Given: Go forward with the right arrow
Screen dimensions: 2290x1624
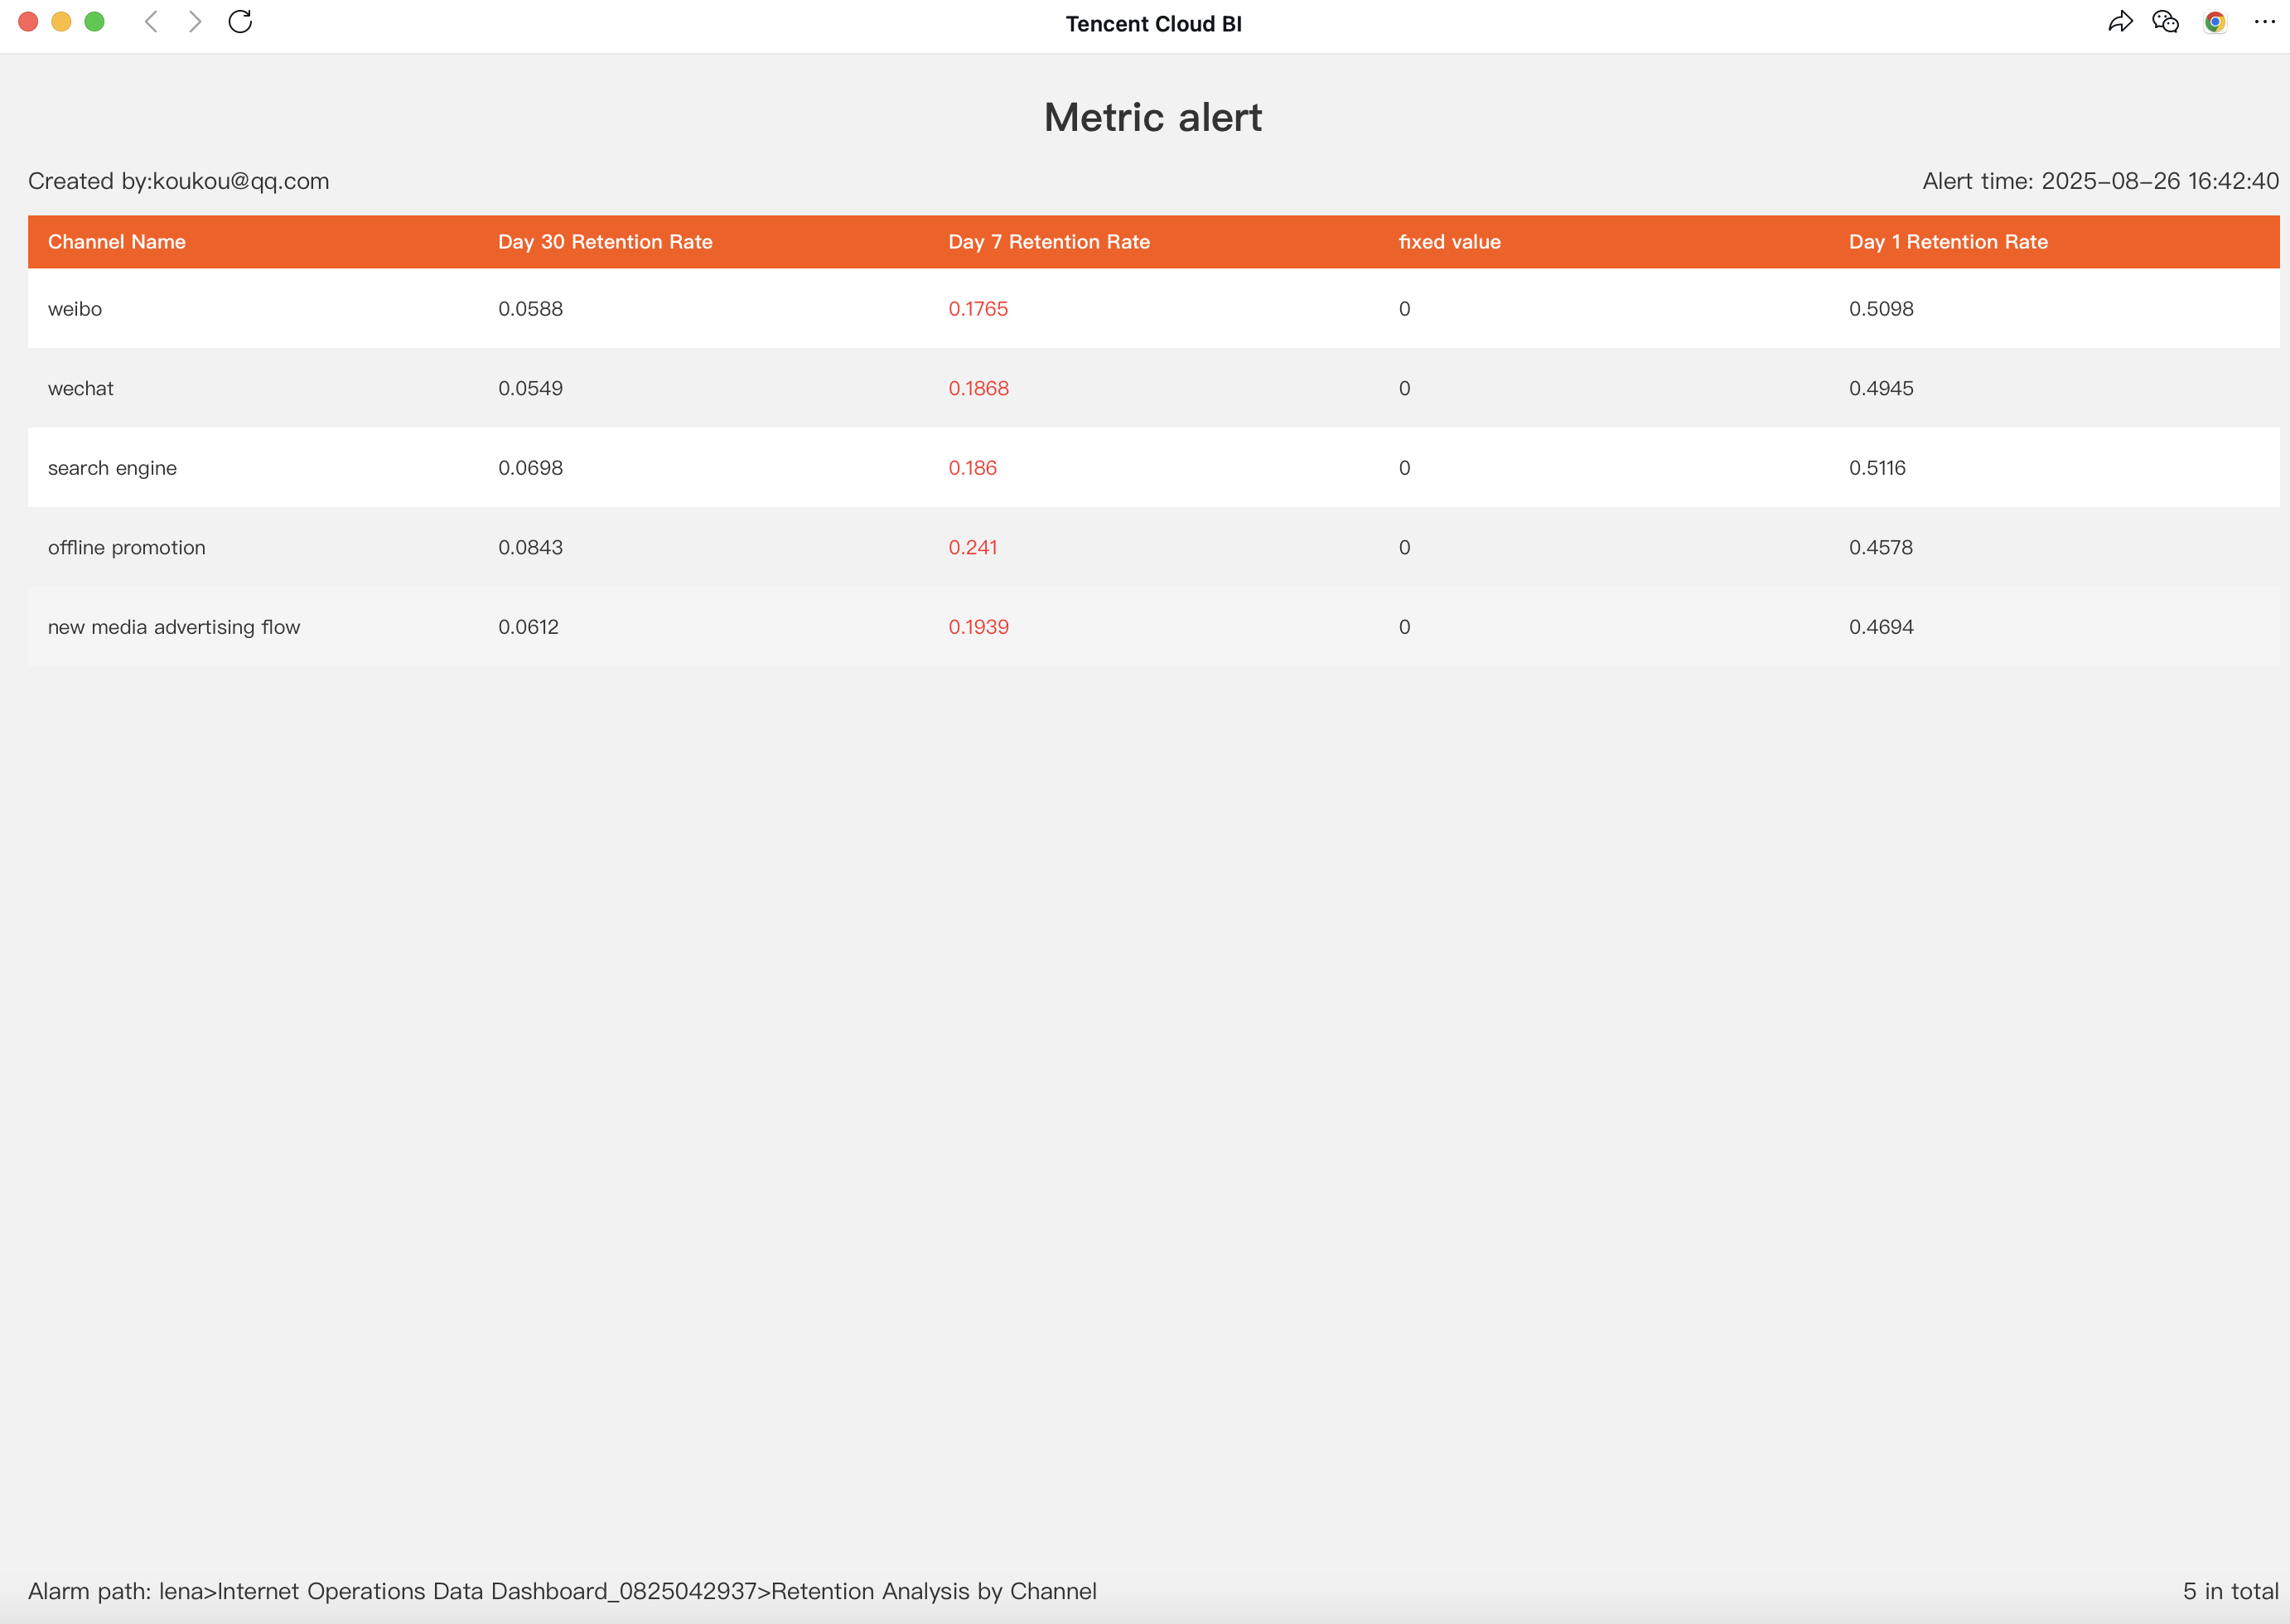Looking at the screenshot, I should [195, 22].
